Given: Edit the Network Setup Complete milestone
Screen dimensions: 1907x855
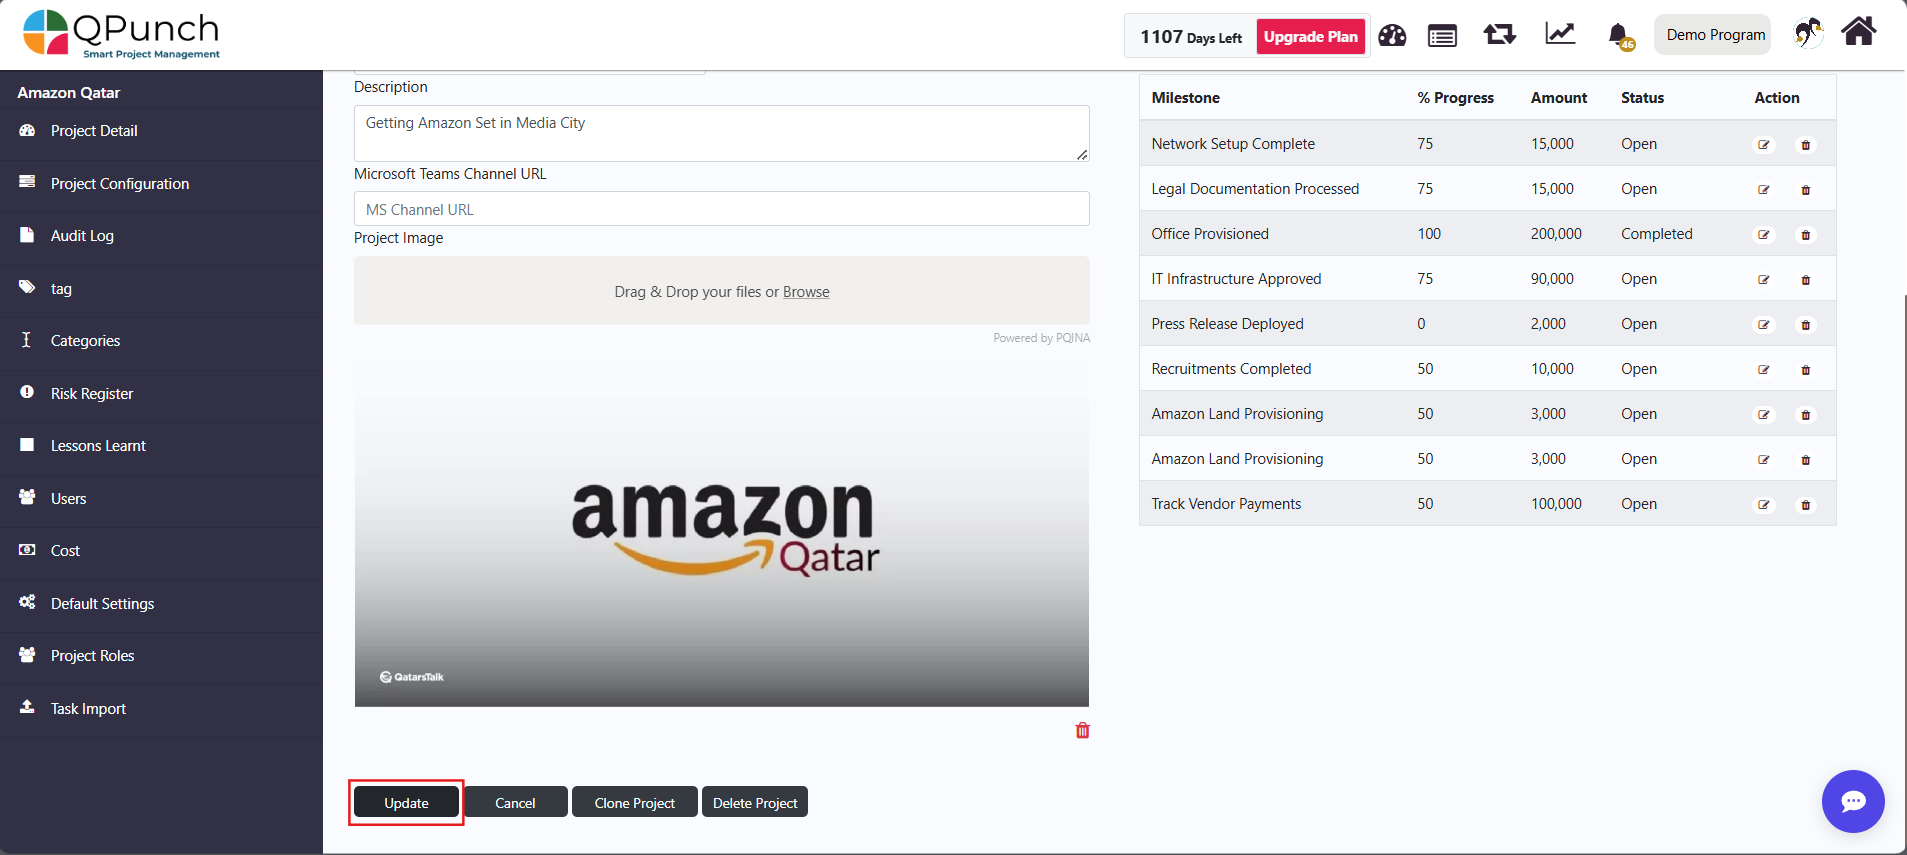Looking at the screenshot, I should [x=1764, y=145].
